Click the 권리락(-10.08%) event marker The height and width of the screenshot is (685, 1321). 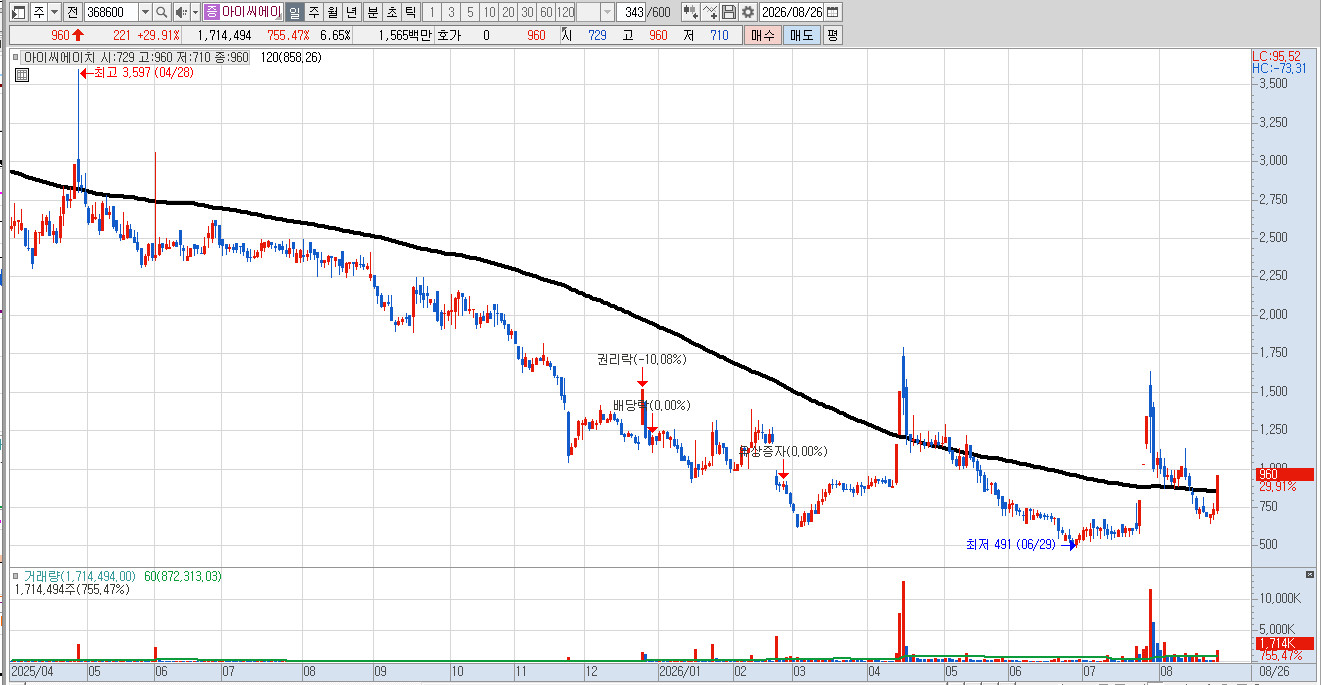pos(641,359)
